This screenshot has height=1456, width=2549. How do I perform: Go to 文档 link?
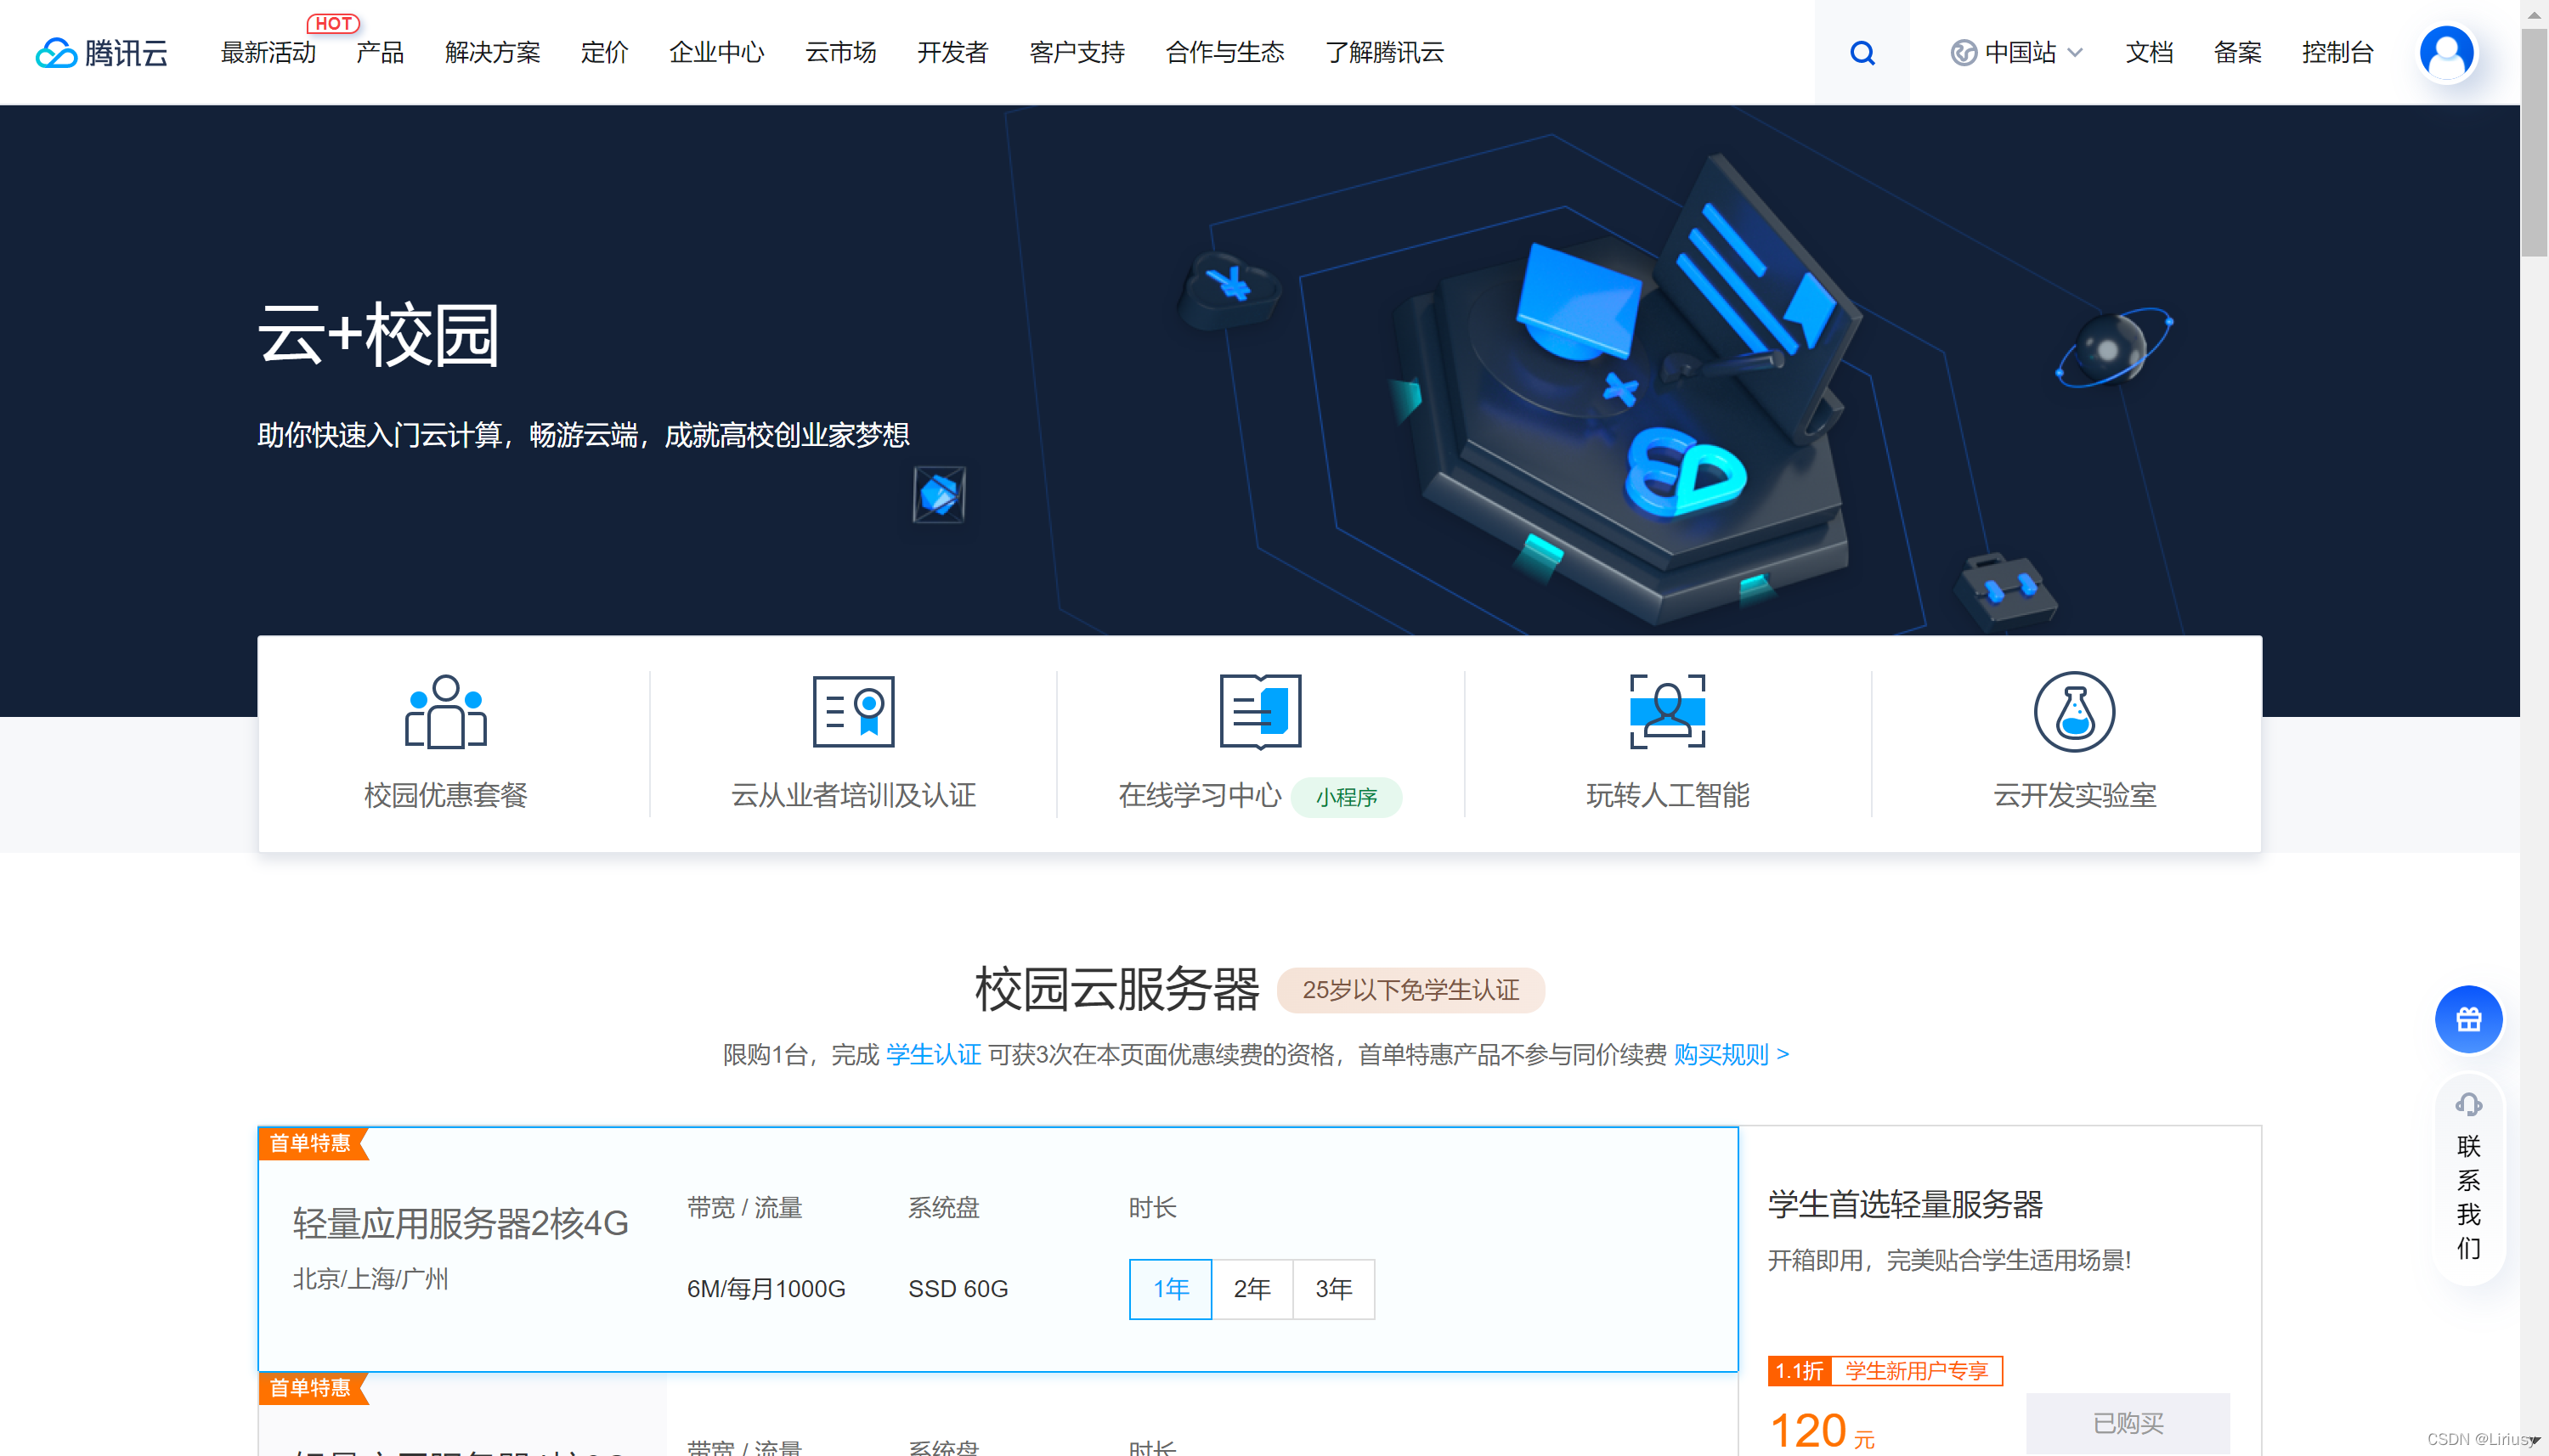[2149, 52]
